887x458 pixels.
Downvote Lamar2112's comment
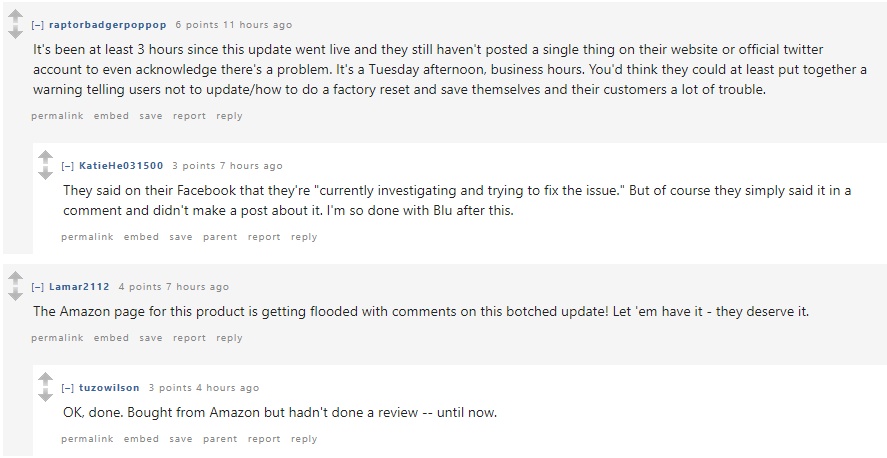[x=15, y=294]
